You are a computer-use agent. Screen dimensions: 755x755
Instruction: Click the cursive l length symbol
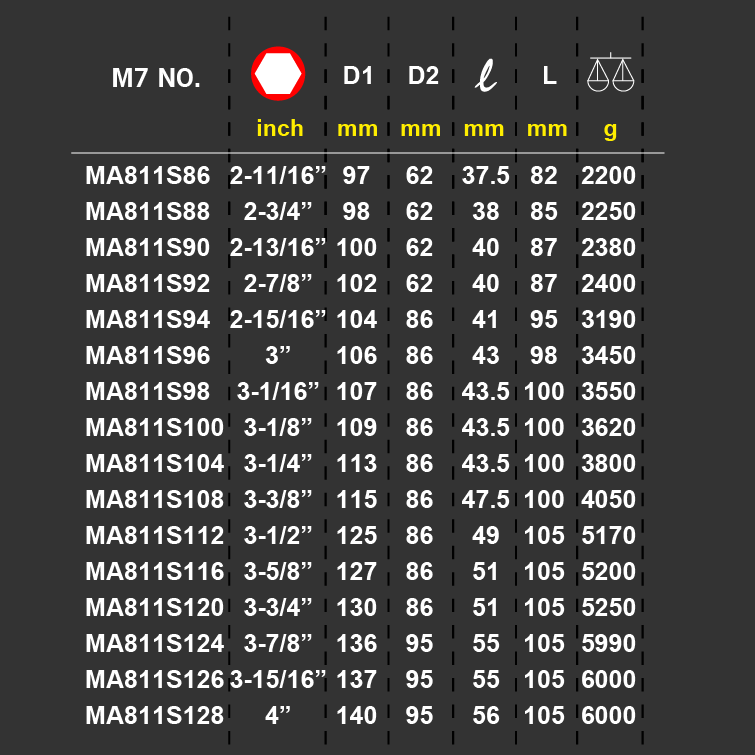click(486, 75)
